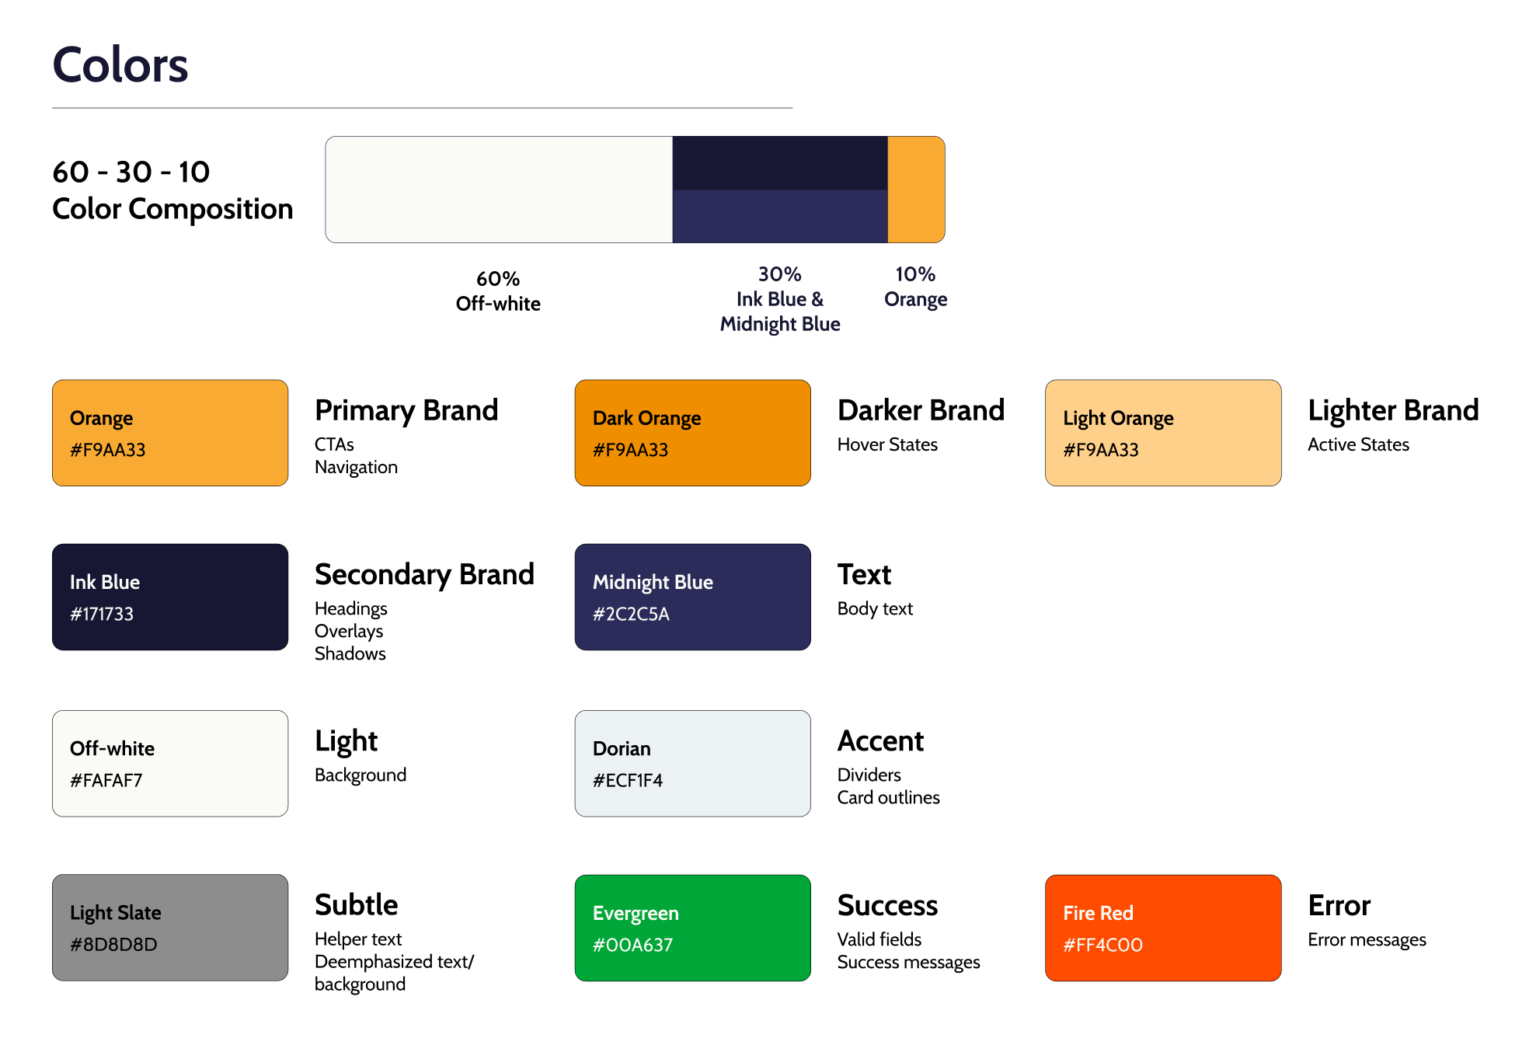
Task: Click the Orange #F9AA33 color swatch
Action: (x=170, y=433)
